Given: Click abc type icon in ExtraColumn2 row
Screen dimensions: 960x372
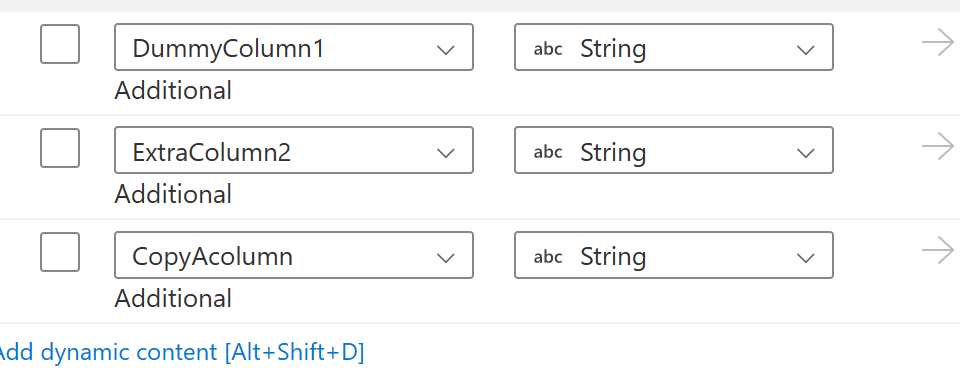Looking at the screenshot, I should (548, 152).
